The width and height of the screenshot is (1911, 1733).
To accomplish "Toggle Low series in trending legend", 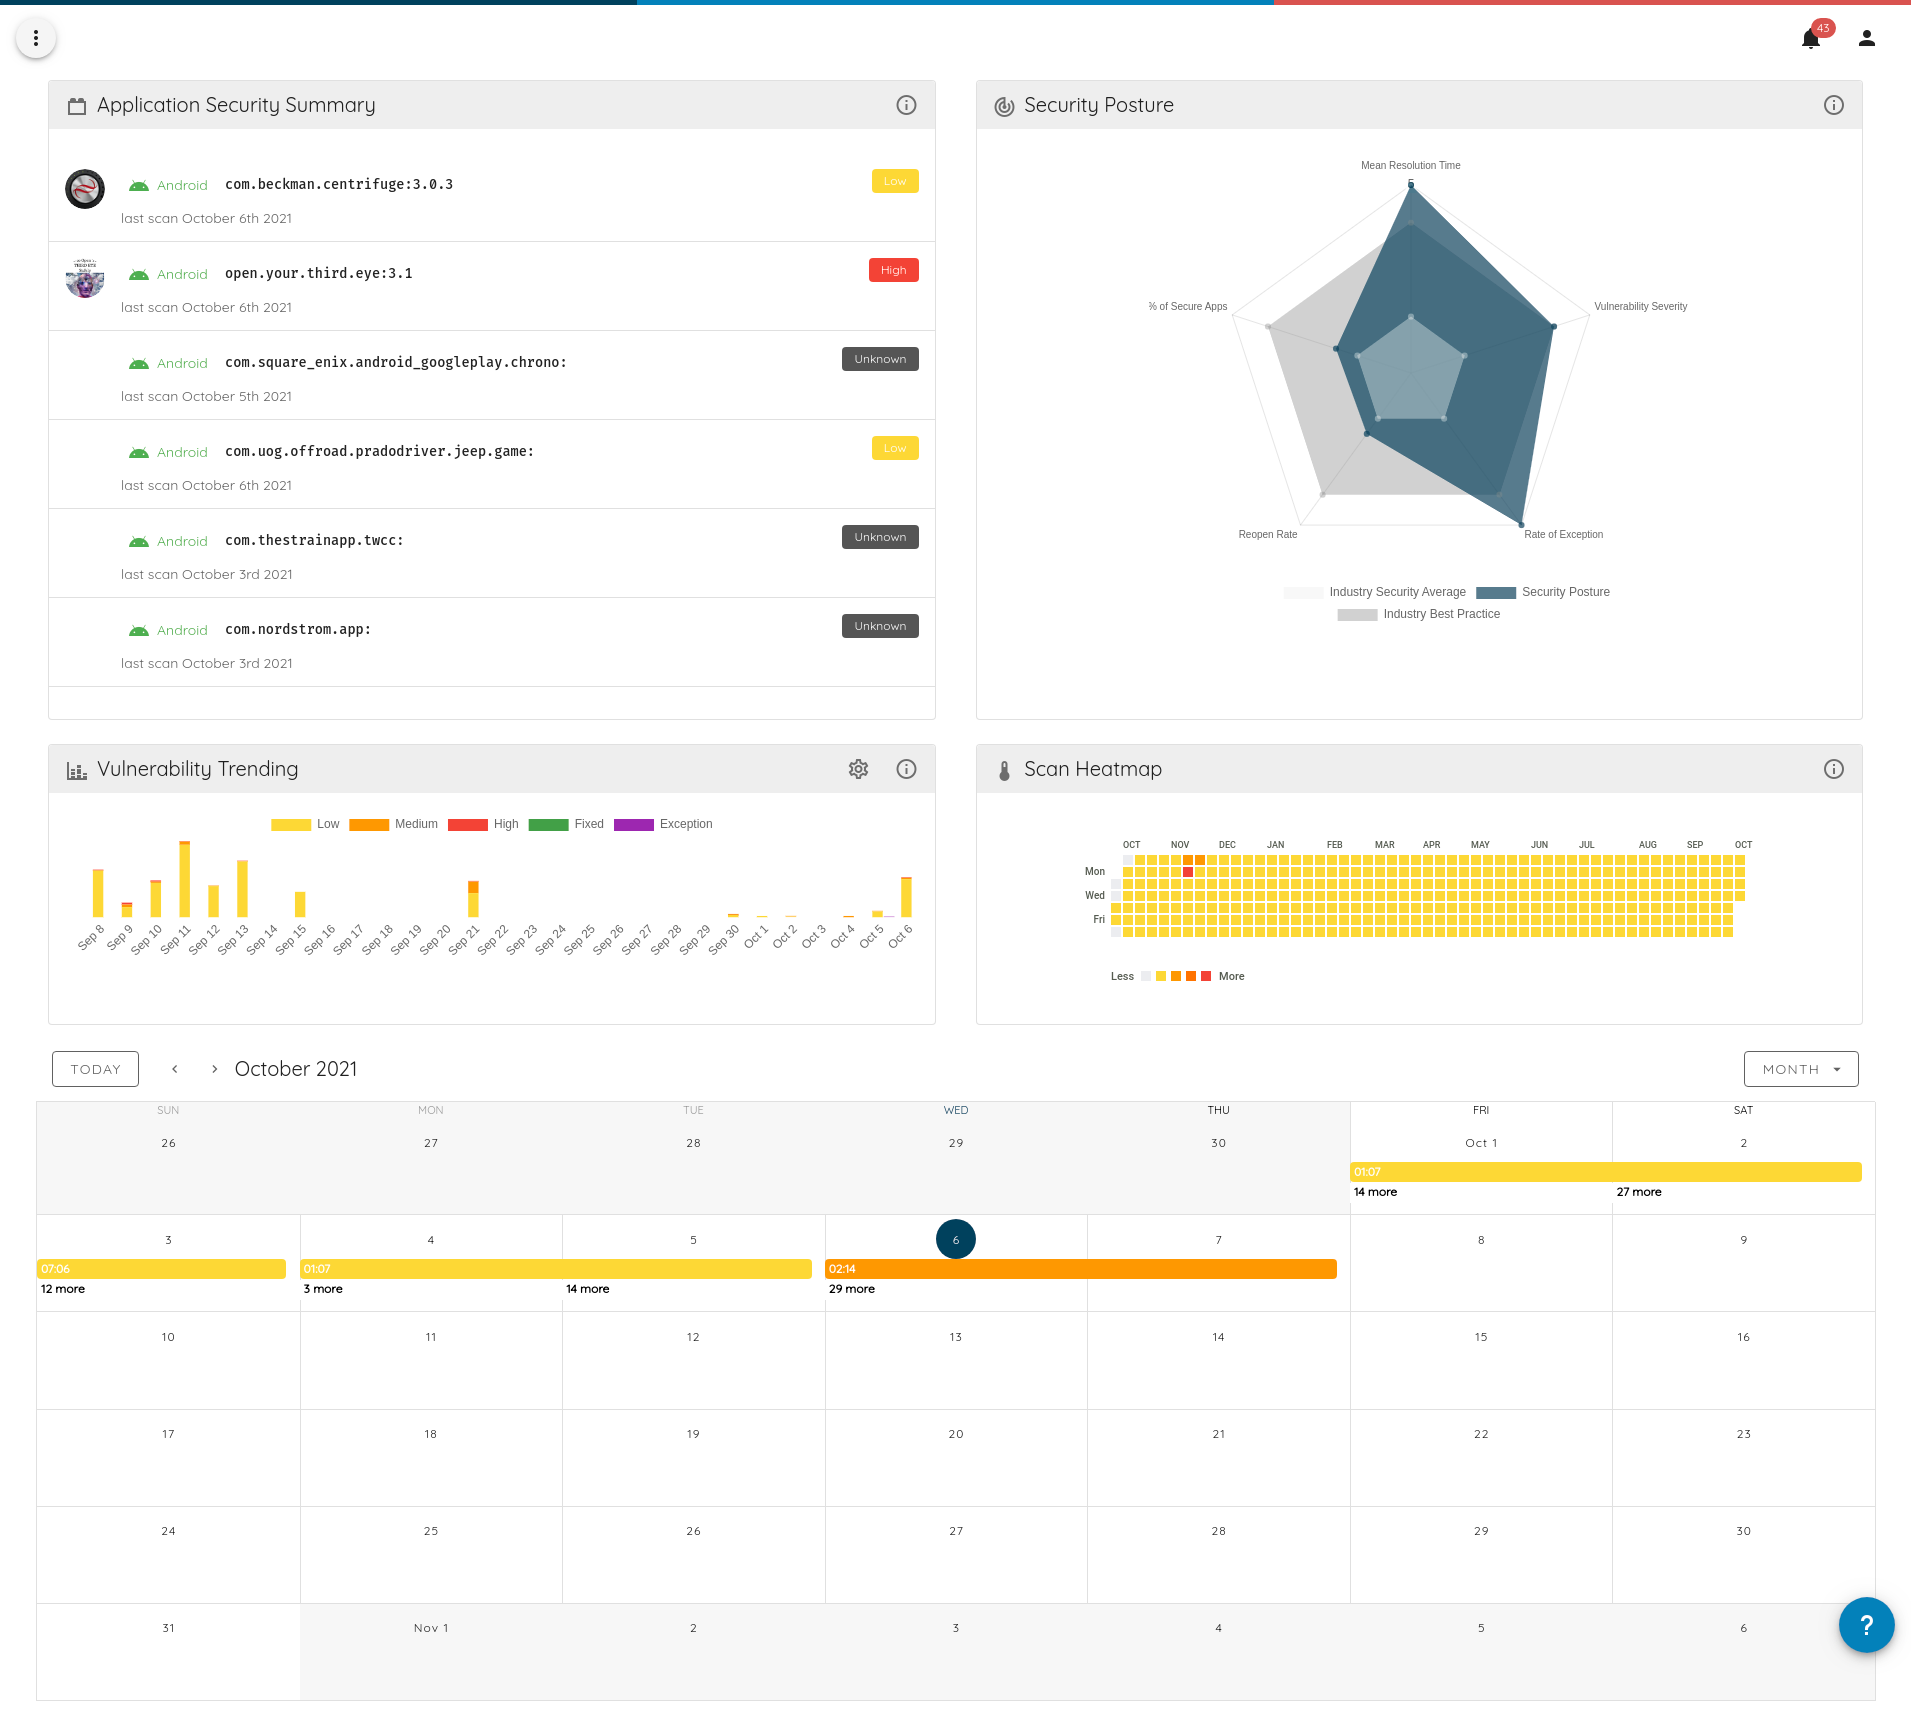I will [306, 824].
